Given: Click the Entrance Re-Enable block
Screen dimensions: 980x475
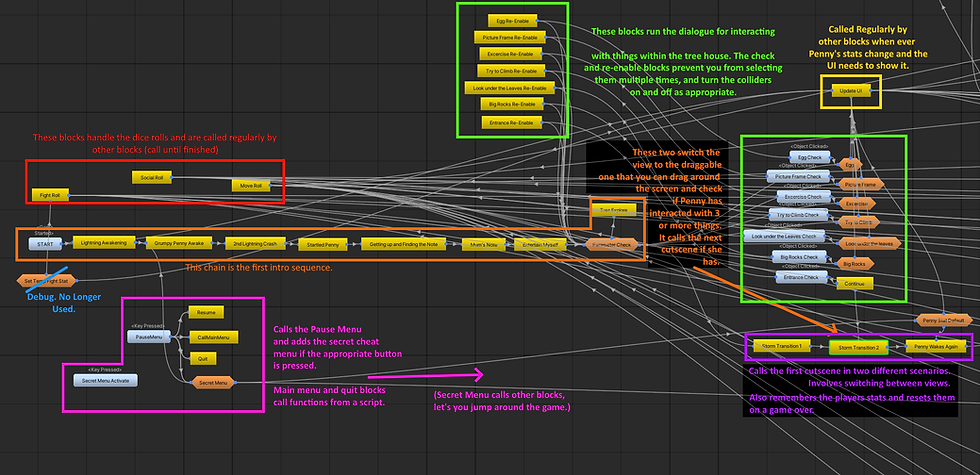Looking at the screenshot, I should (x=511, y=122).
